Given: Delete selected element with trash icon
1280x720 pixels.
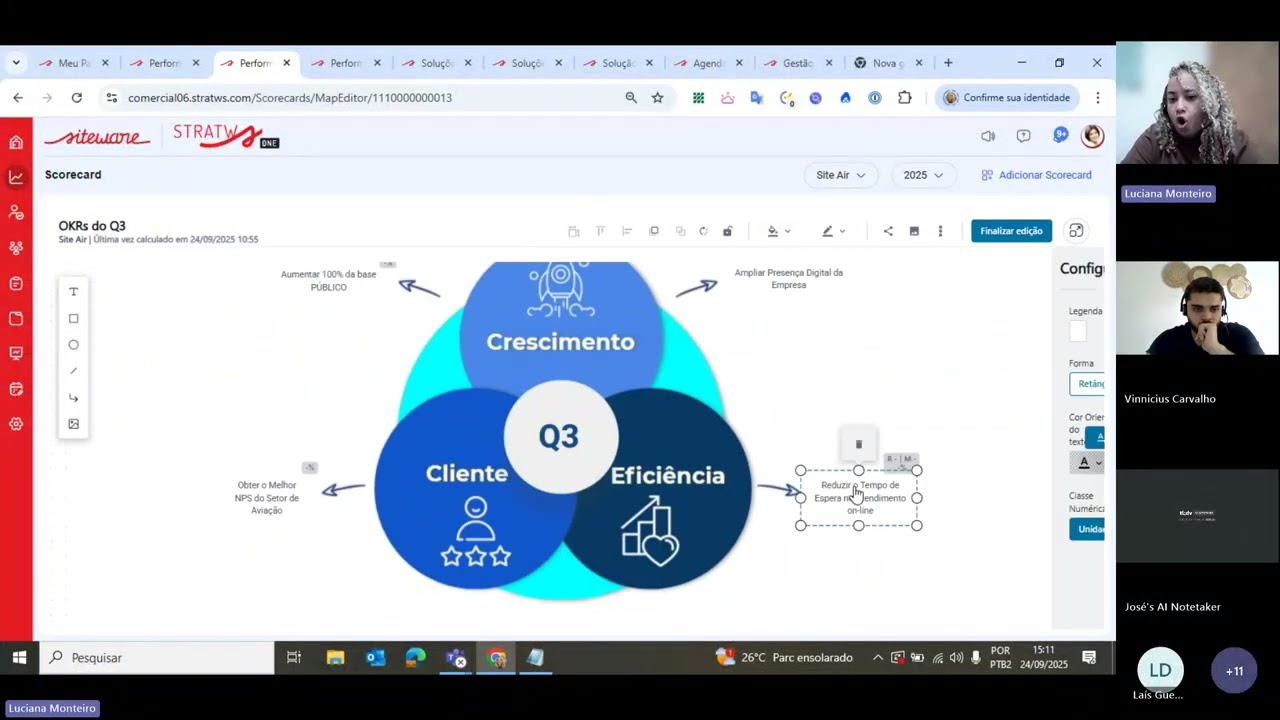Looking at the screenshot, I should (858, 444).
